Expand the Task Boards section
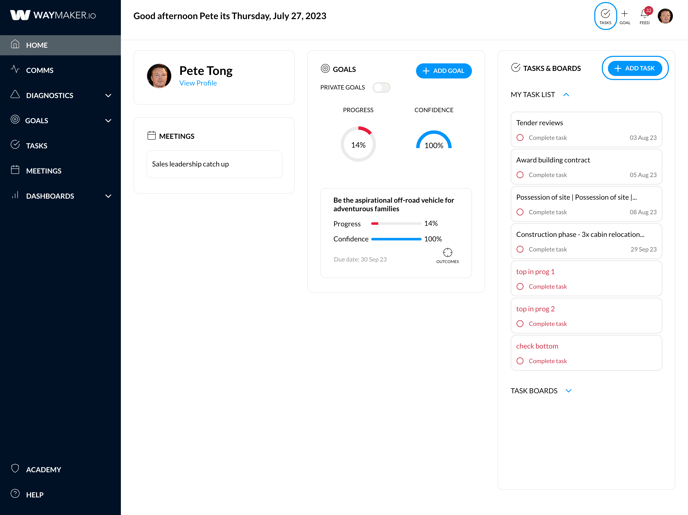This screenshot has height=515, width=688. pos(569,390)
